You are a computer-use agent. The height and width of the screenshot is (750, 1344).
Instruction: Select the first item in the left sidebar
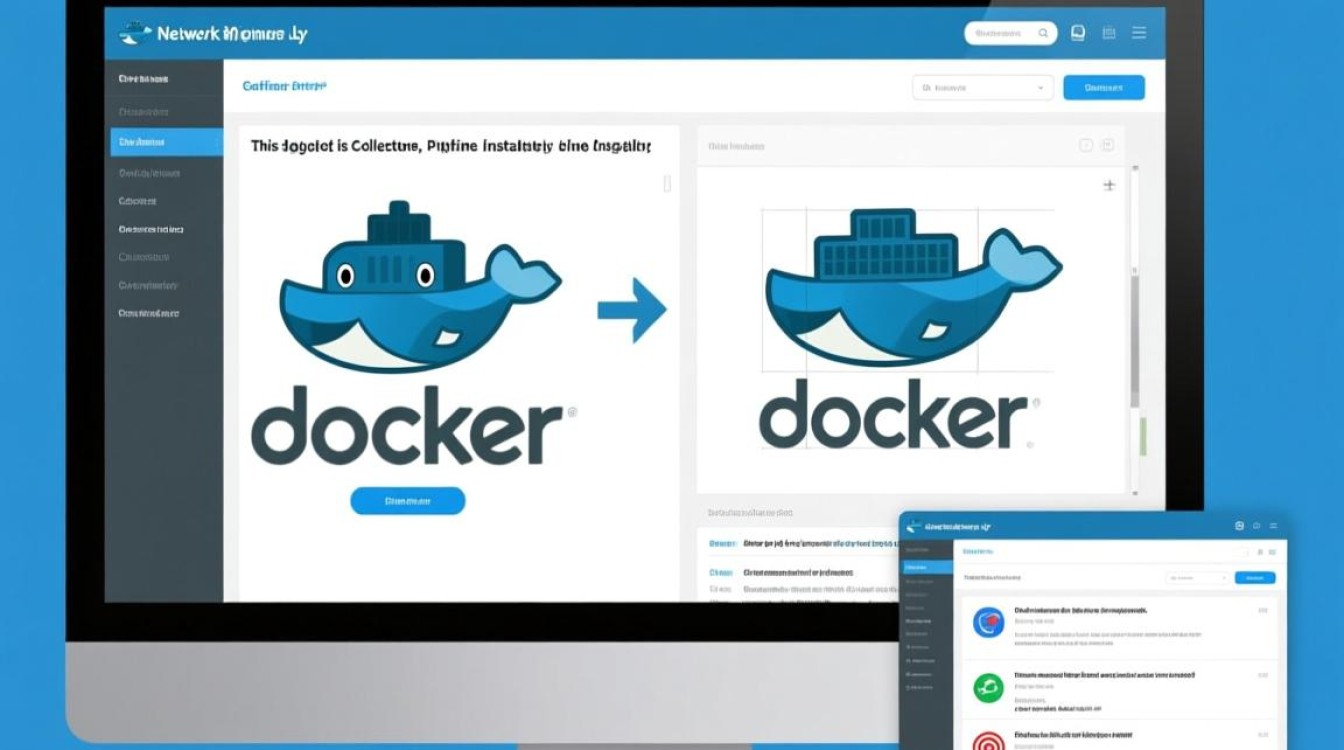click(166, 78)
